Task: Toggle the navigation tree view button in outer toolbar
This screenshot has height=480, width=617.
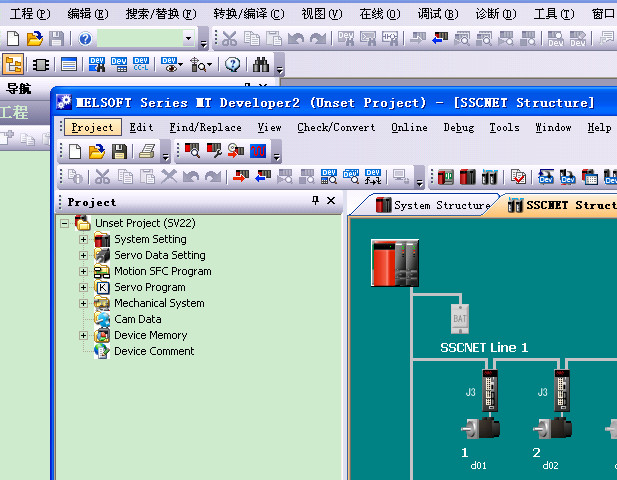Action: pyautogui.click(x=14, y=64)
